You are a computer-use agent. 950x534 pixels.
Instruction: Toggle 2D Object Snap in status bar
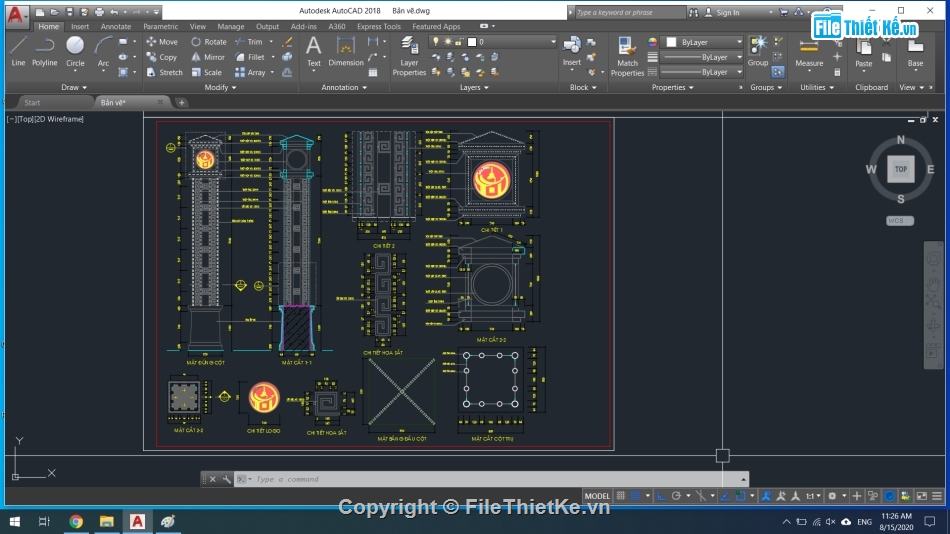(740, 496)
